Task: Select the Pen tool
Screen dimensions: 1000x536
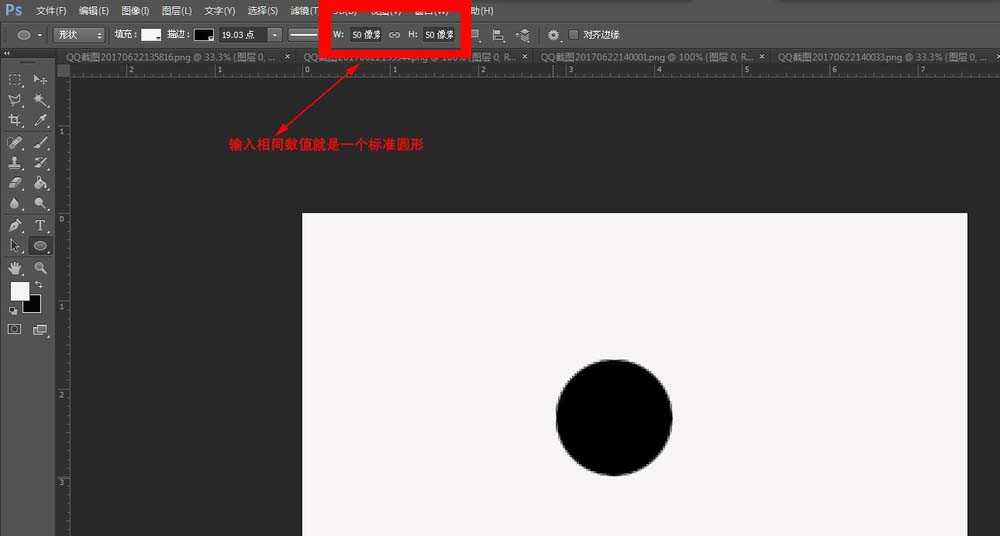Action: (x=15, y=225)
